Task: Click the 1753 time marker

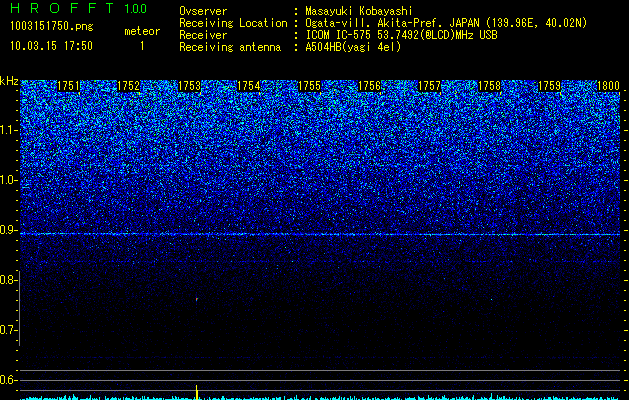Action: (189, 86)
